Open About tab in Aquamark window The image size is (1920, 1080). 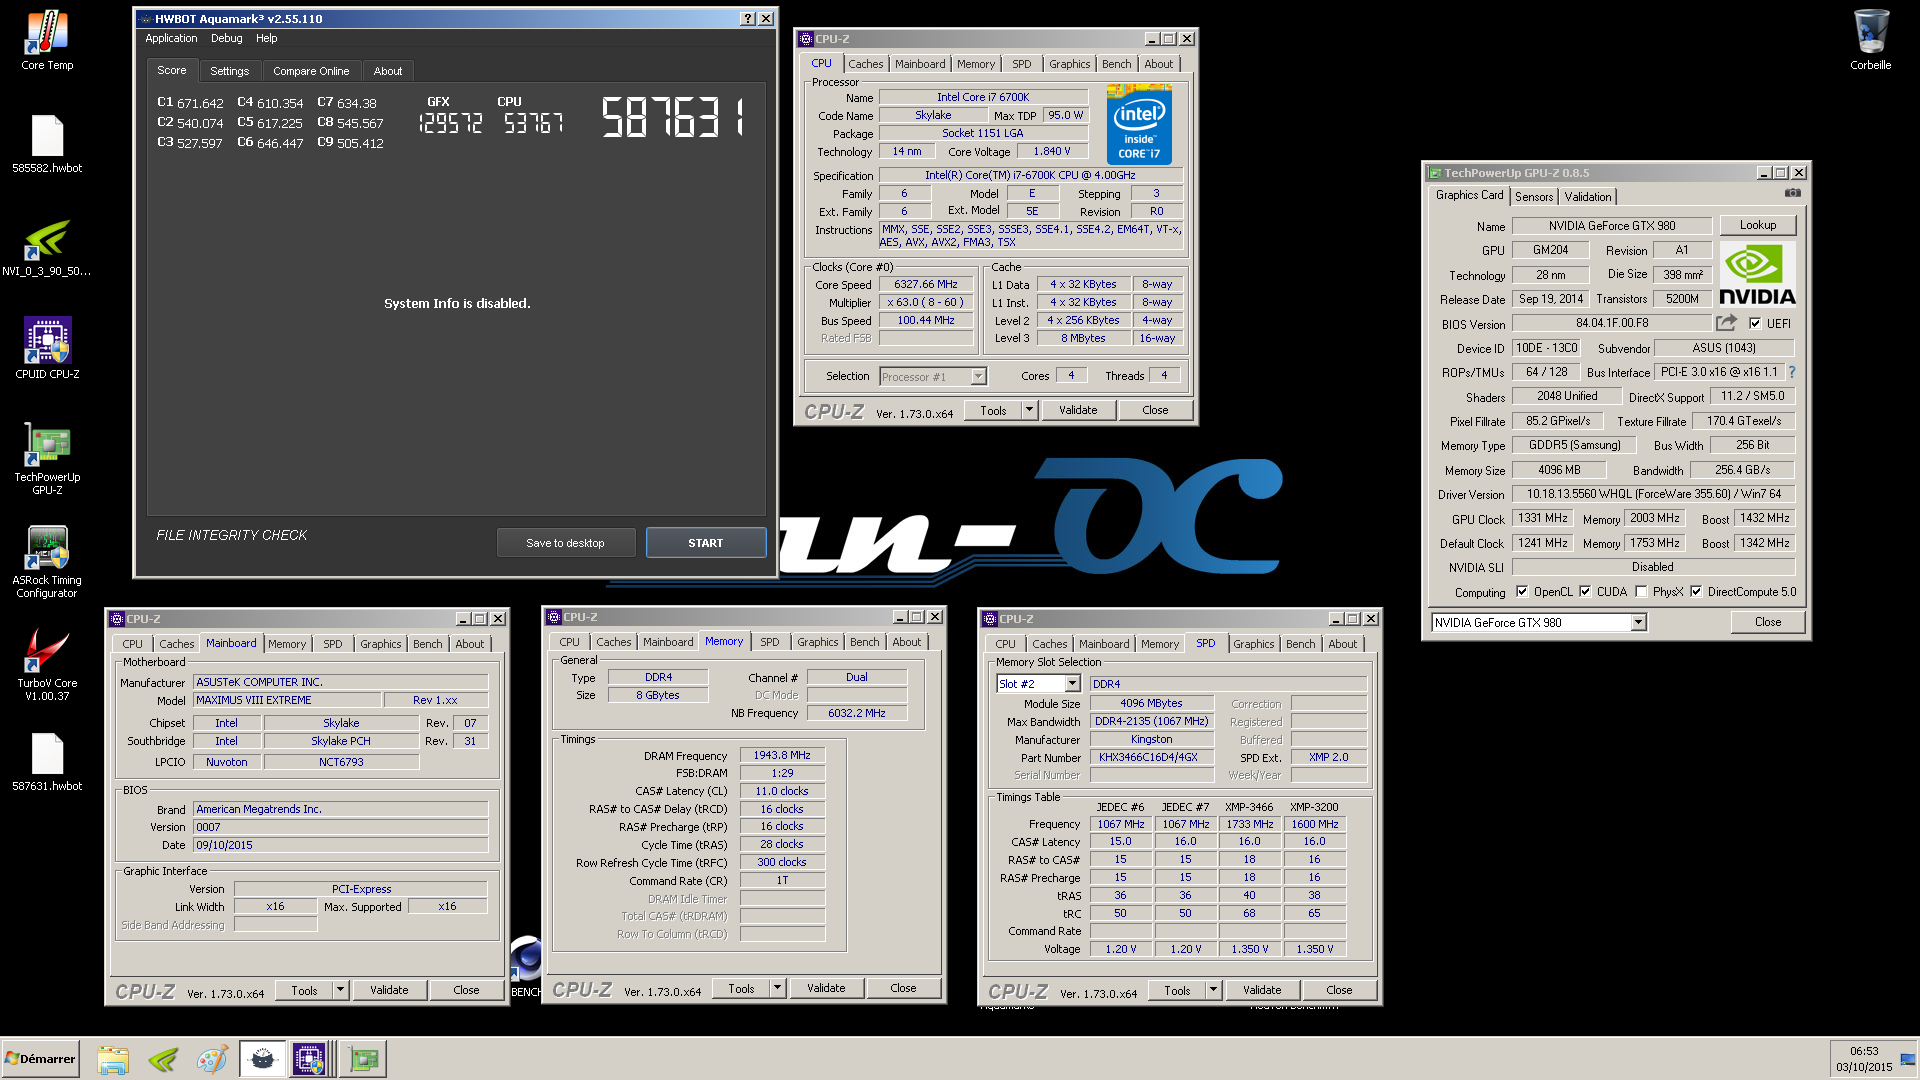click(387, 71)
